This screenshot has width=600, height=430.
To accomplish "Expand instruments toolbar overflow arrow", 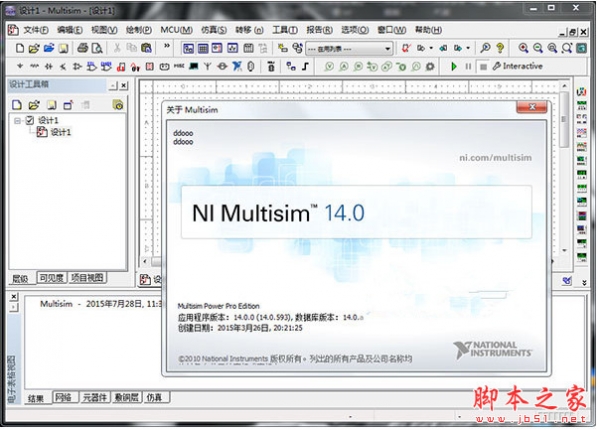I will click(584, 282).
